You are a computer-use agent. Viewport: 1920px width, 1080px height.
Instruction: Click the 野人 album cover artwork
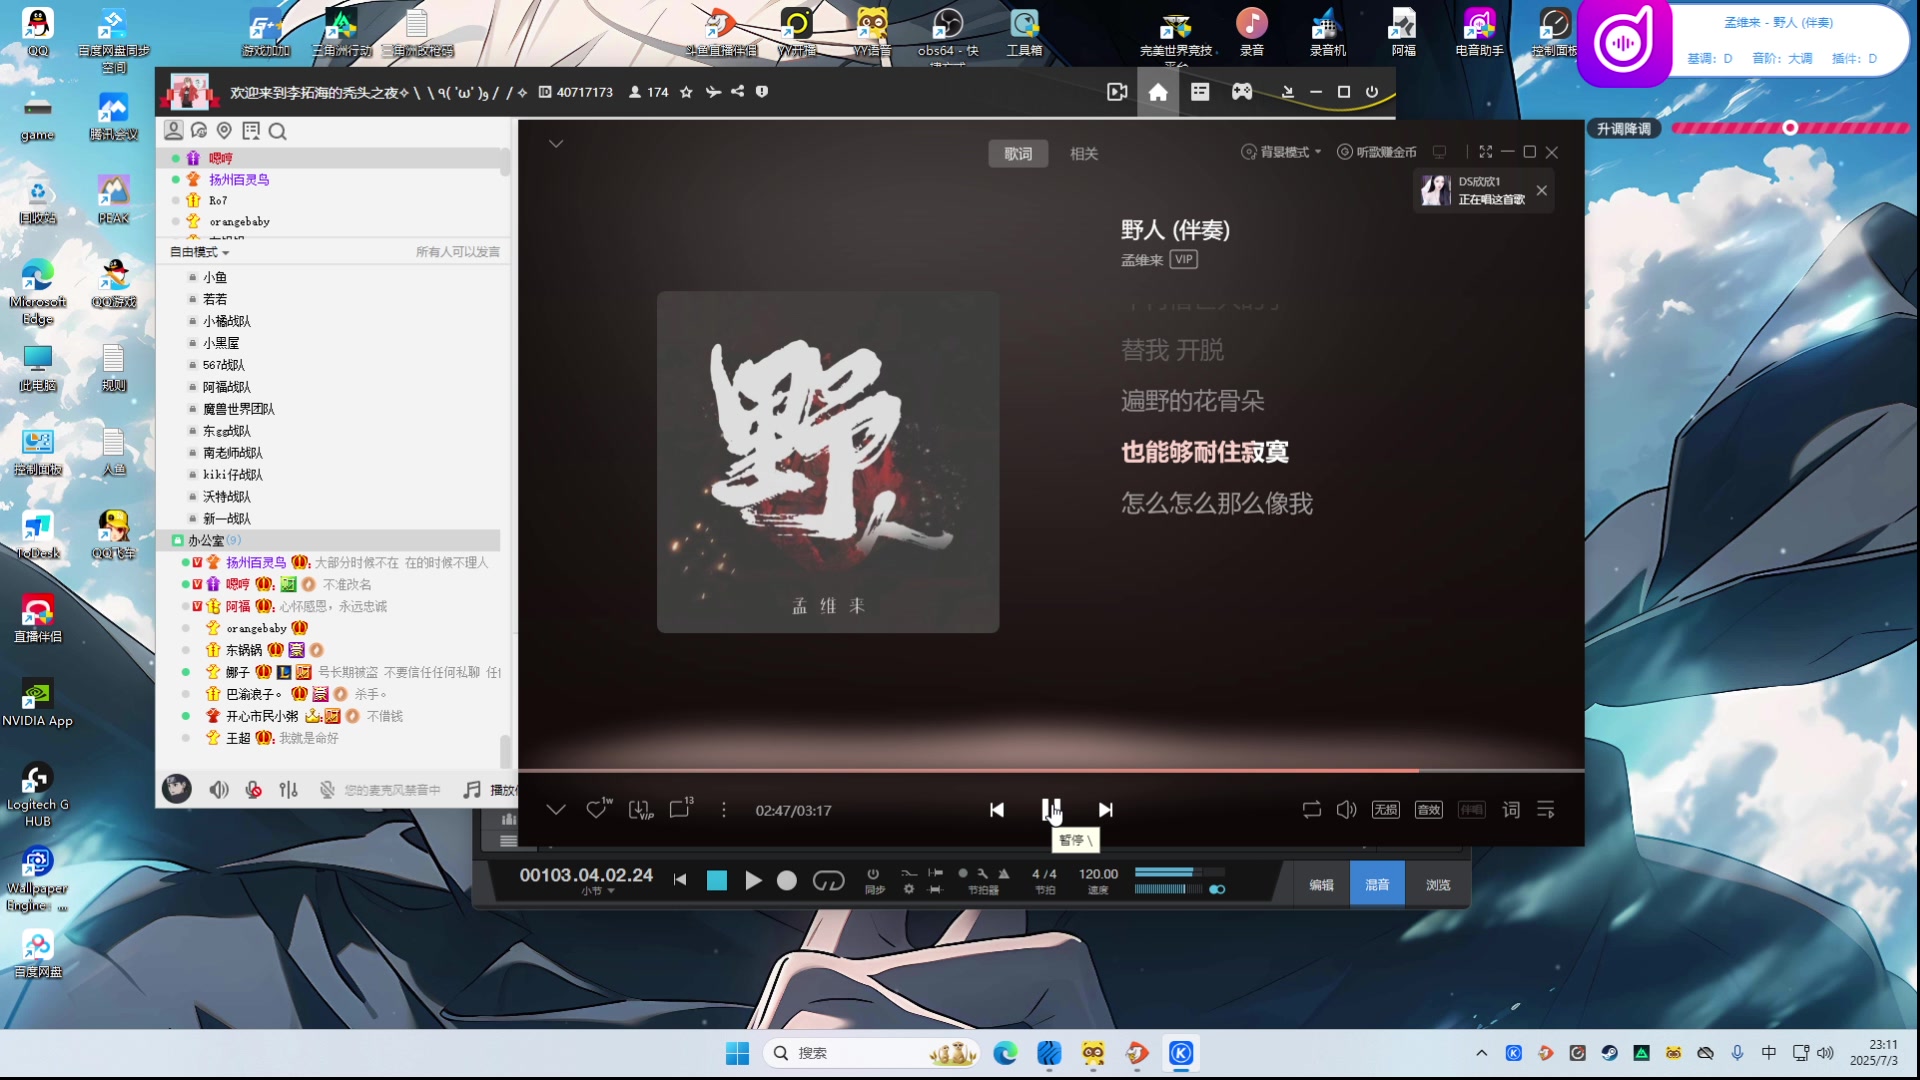coord(828,462)
